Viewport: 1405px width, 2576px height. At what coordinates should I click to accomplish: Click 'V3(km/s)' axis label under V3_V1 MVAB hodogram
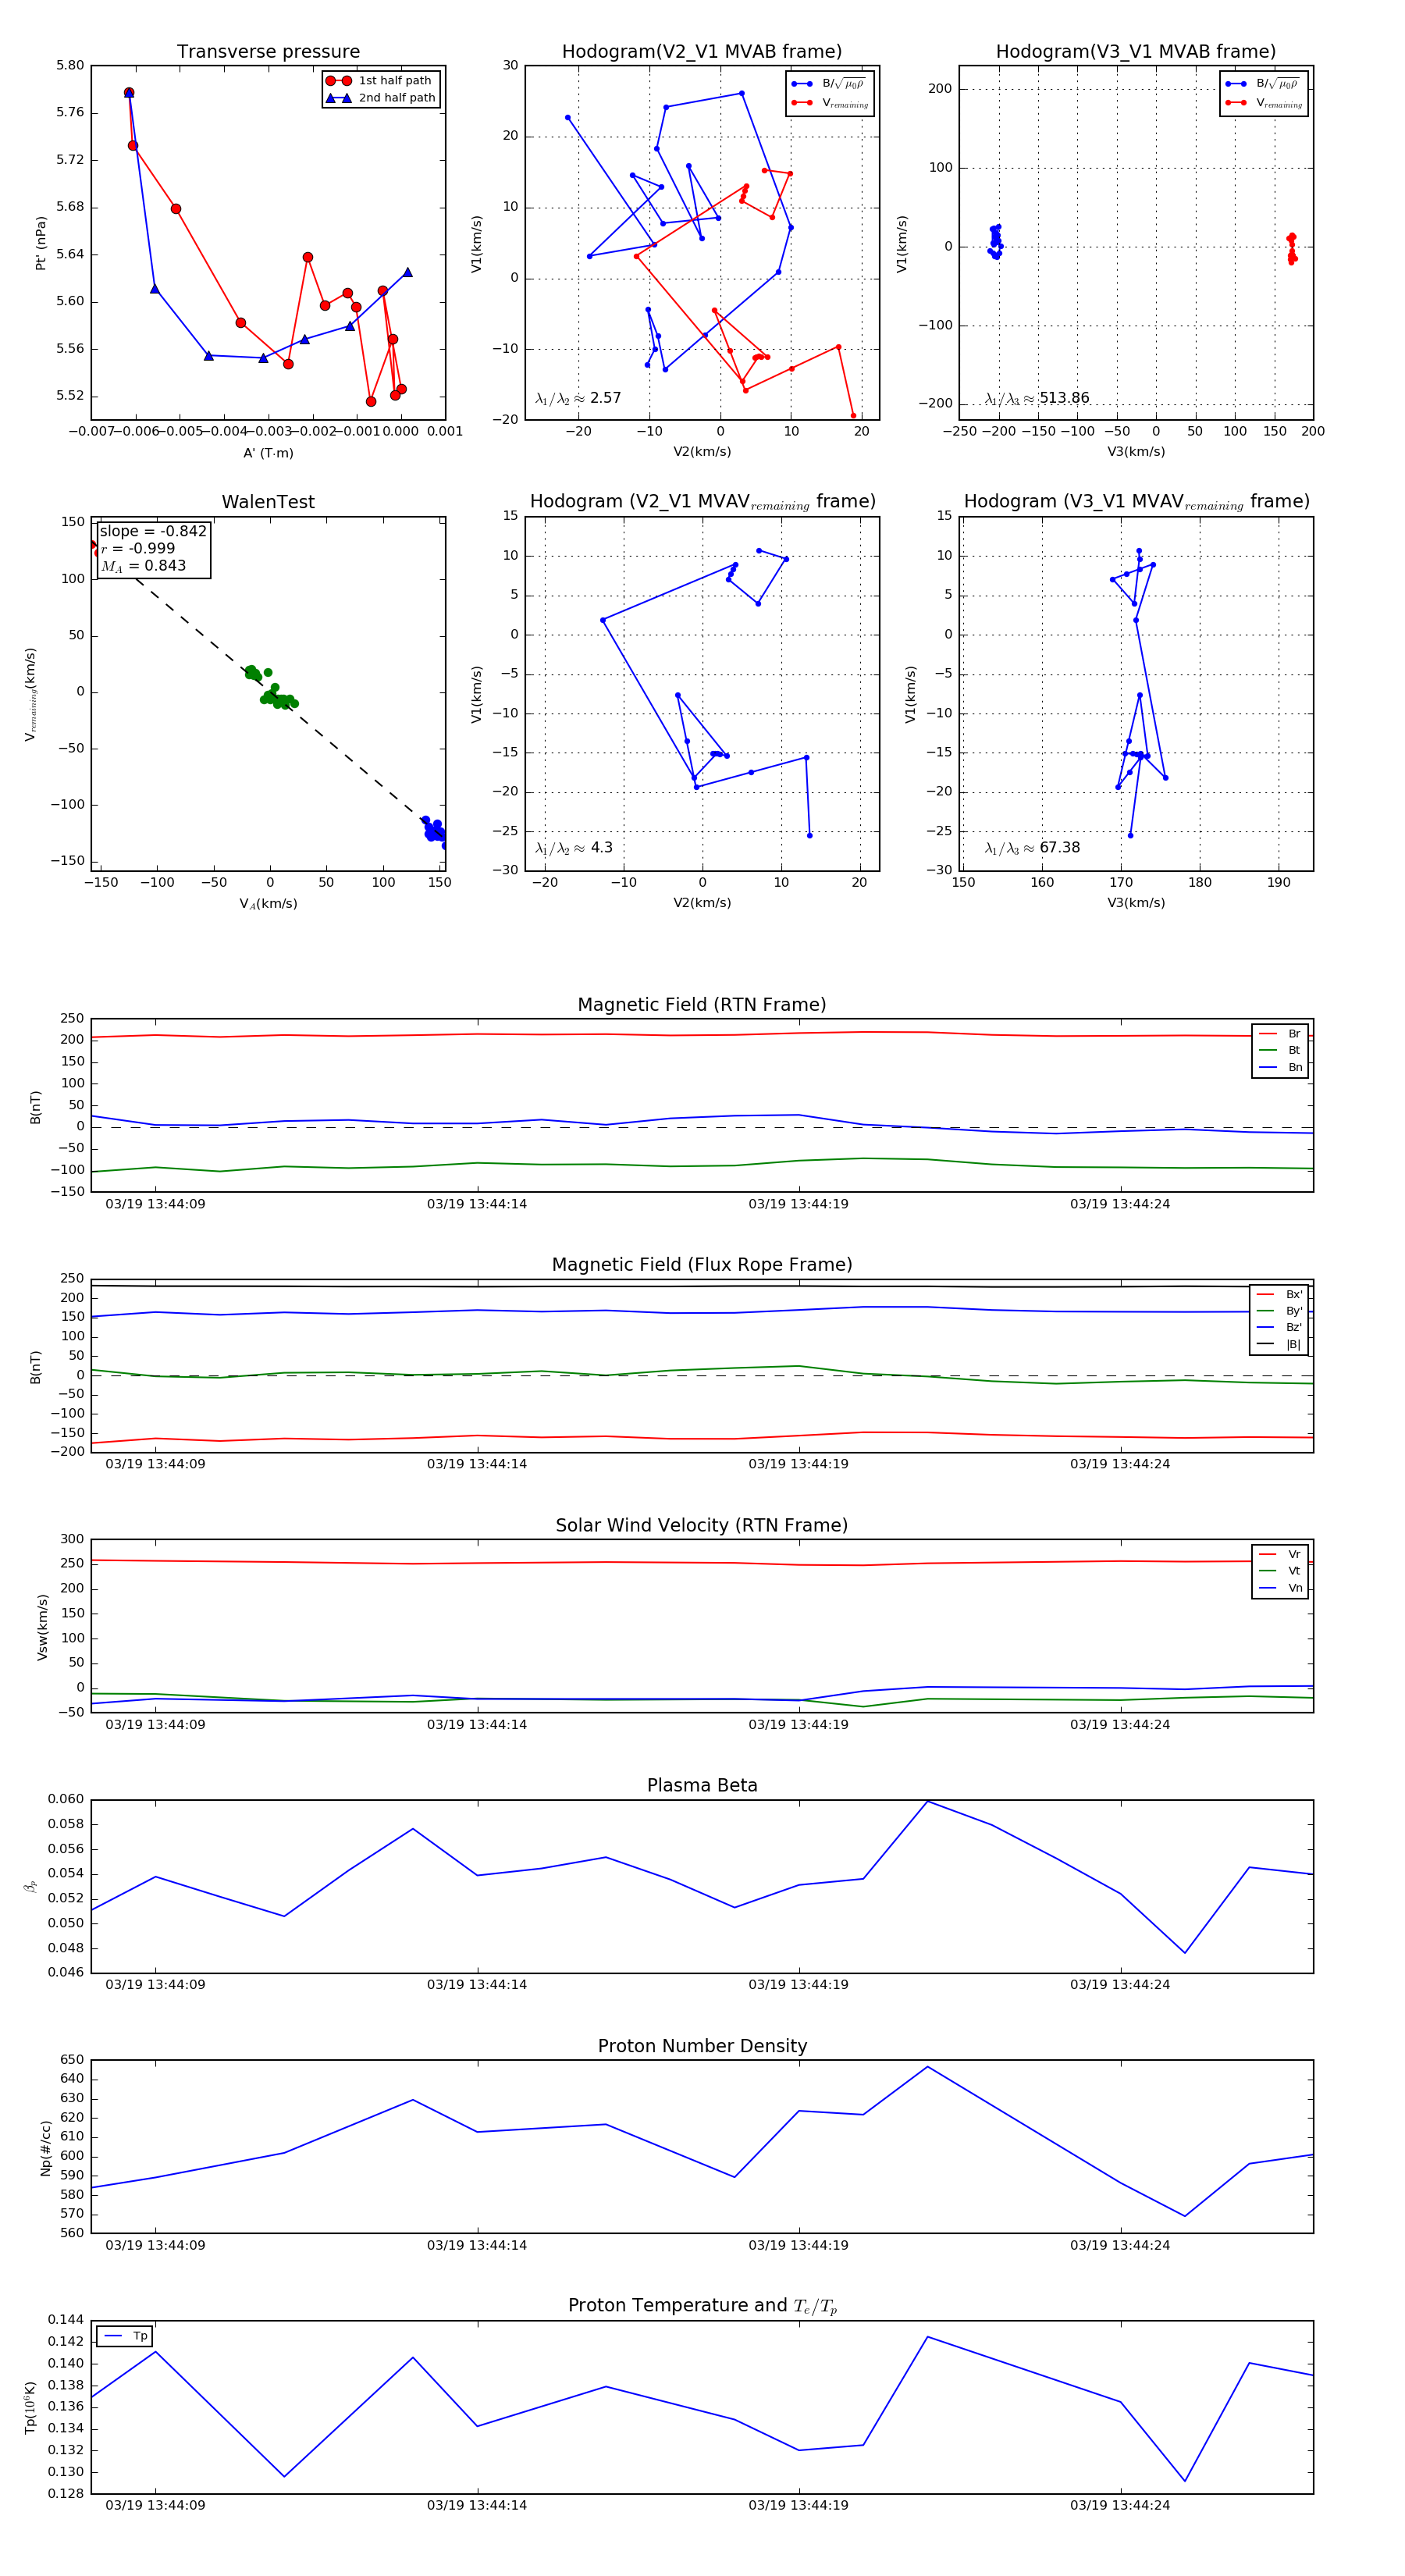coord(1136,452)
